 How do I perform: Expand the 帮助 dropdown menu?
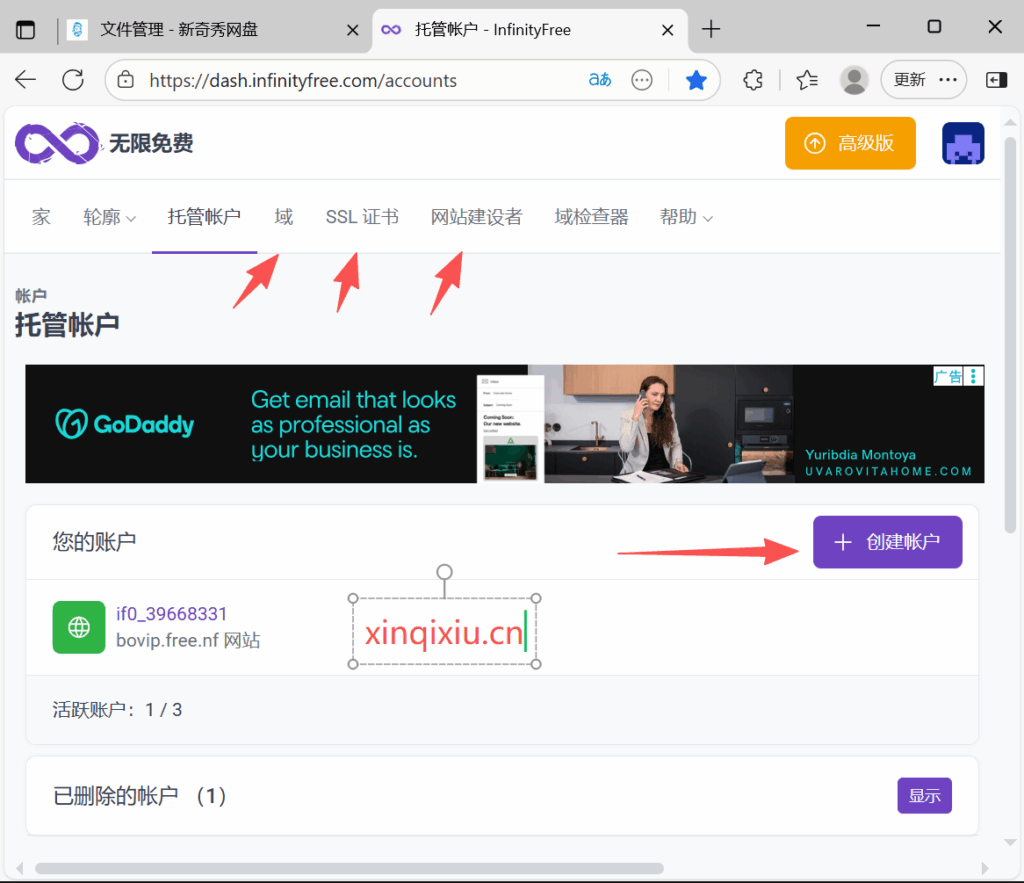686,217
